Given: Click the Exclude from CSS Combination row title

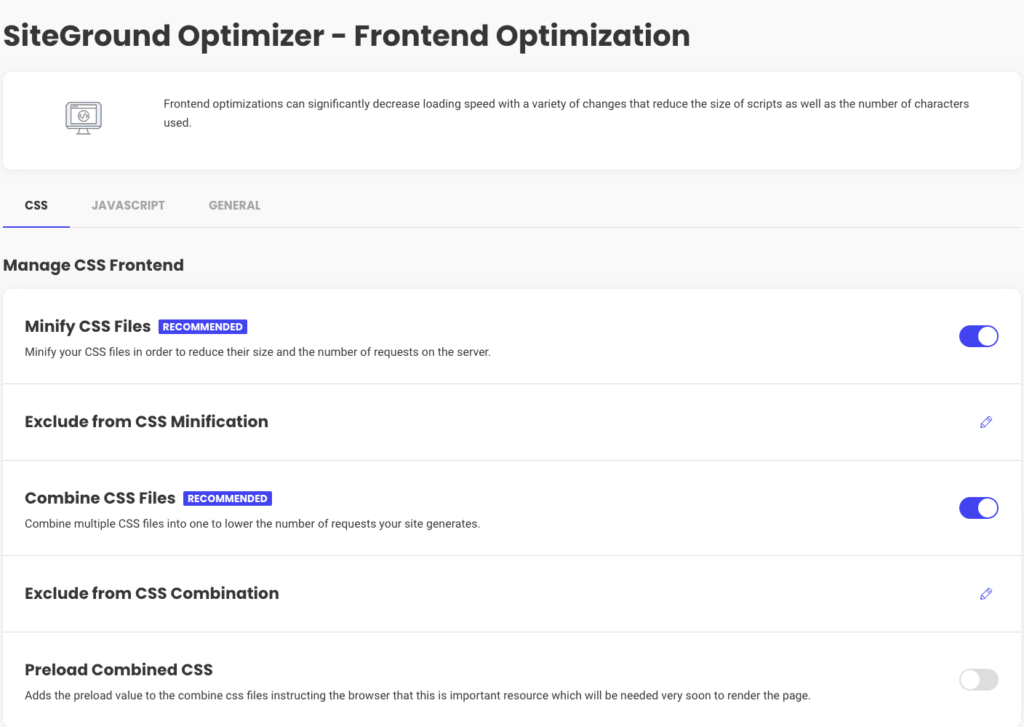Looking at the screenshot, I should click(152, 593).
